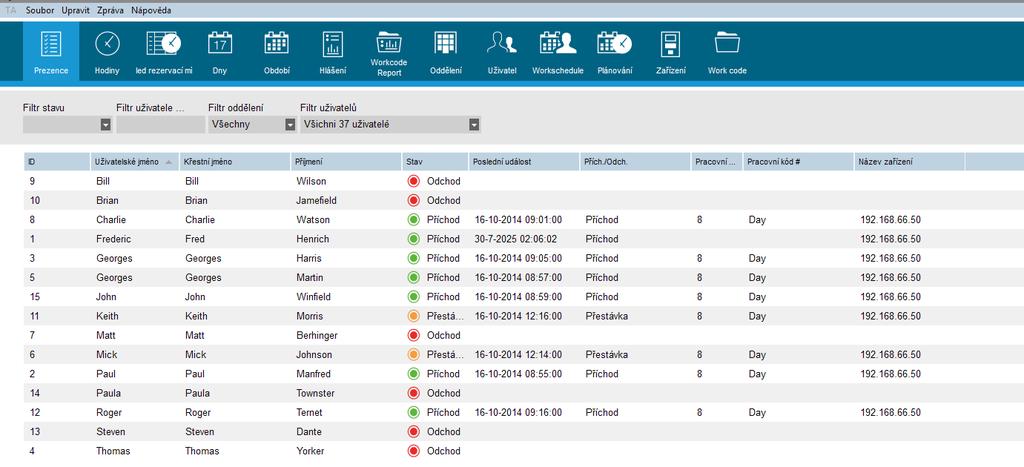Sort by Přích./Odch. column header

click(635, 161)
